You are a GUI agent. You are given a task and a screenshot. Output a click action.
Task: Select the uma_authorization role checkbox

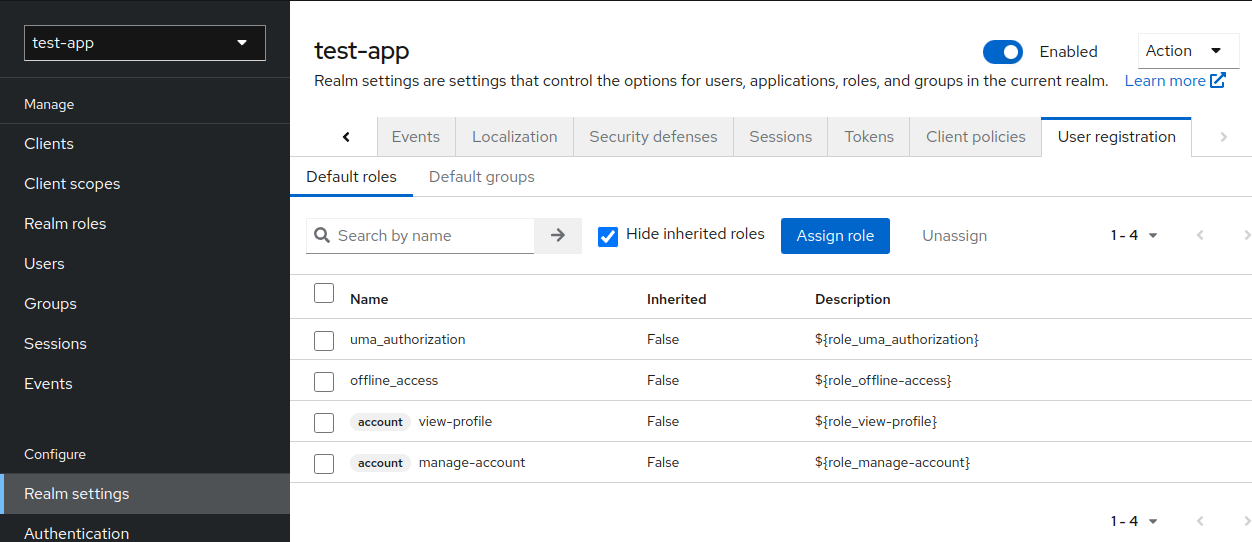[x=324, y=340]
